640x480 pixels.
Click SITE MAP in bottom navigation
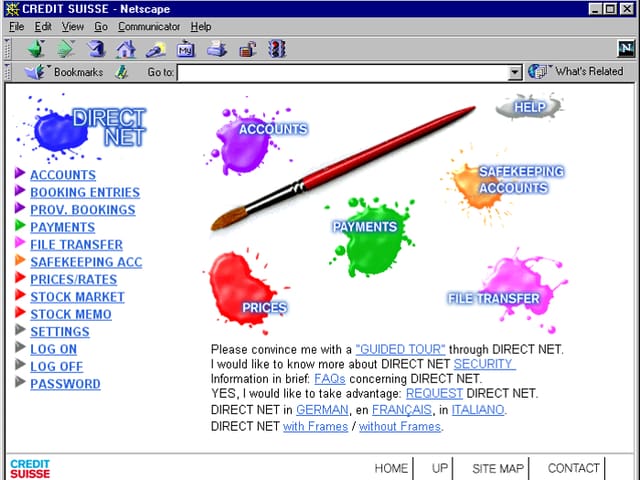498,468
